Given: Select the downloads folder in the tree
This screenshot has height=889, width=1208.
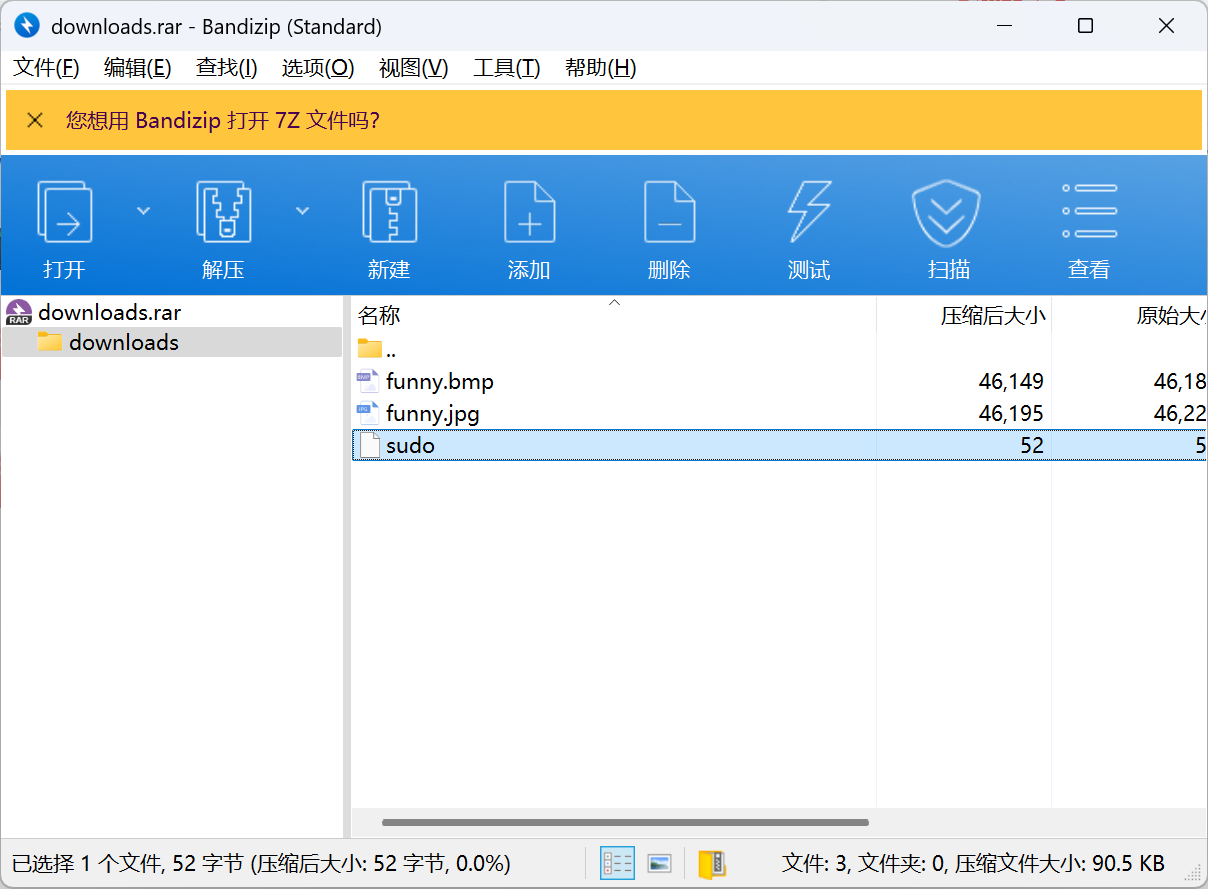Looking at the screenshot, I should [x=124, y=342].
